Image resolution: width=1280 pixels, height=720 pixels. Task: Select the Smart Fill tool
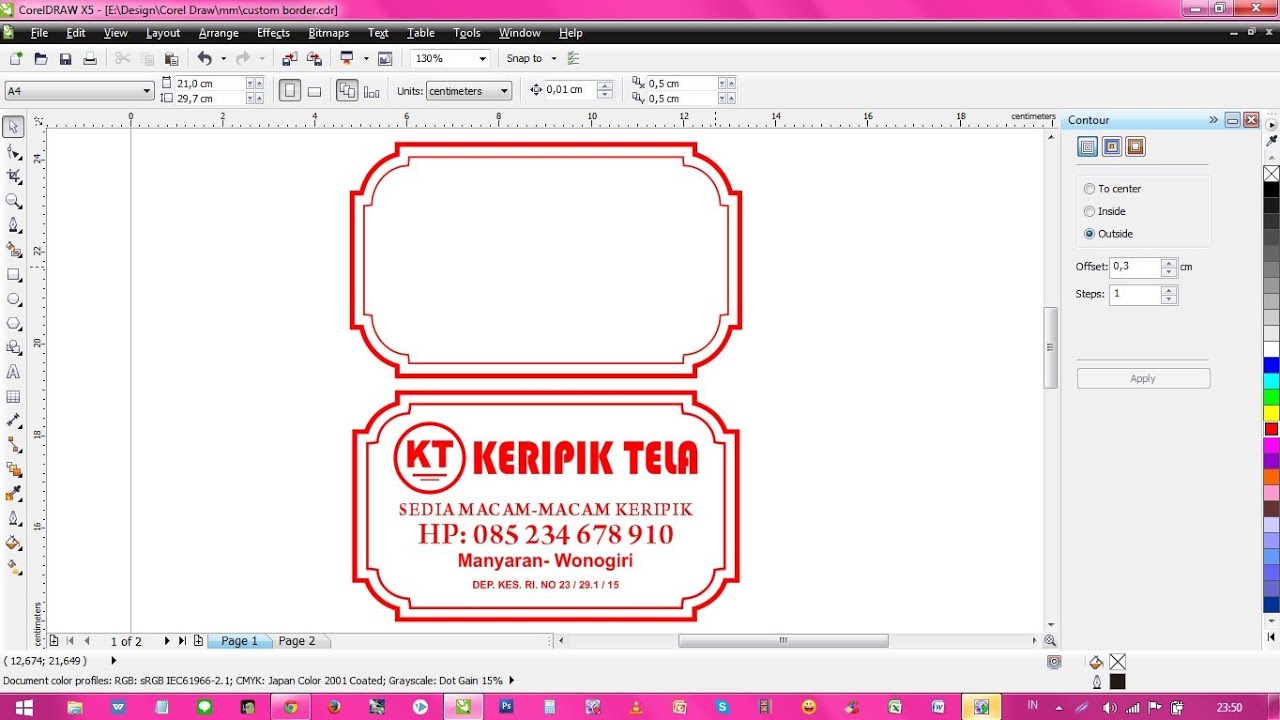[13, 249]
